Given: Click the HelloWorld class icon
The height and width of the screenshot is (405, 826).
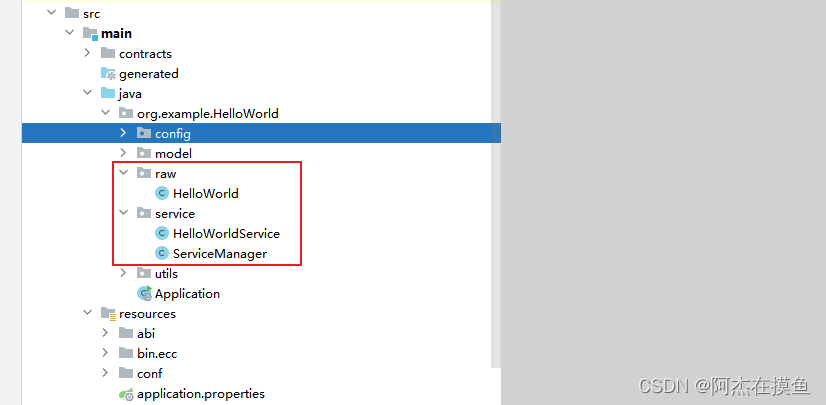Looking at the screenshot, I should click(x=162, y=193).
